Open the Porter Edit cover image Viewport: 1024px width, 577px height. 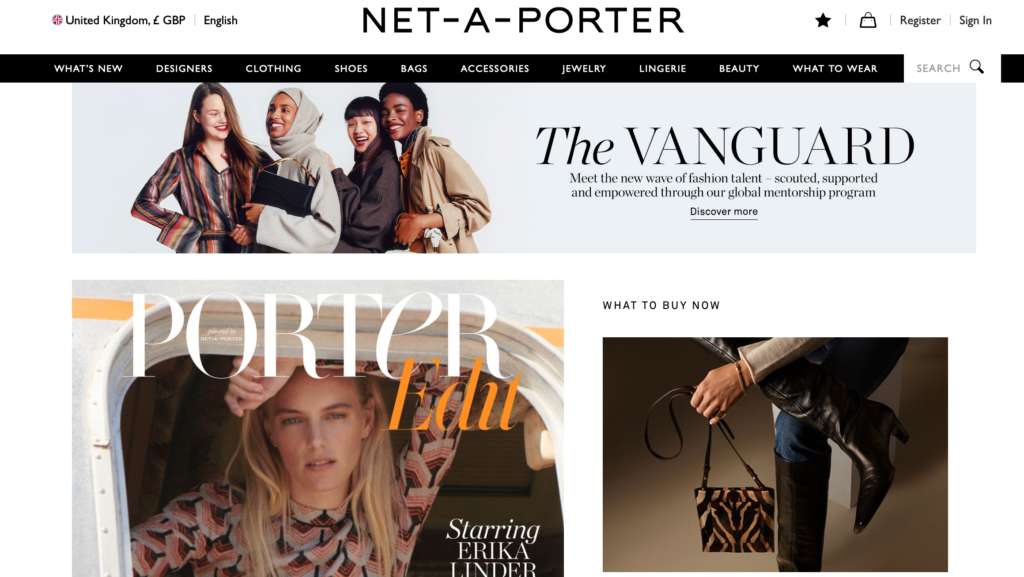point(318,428)
